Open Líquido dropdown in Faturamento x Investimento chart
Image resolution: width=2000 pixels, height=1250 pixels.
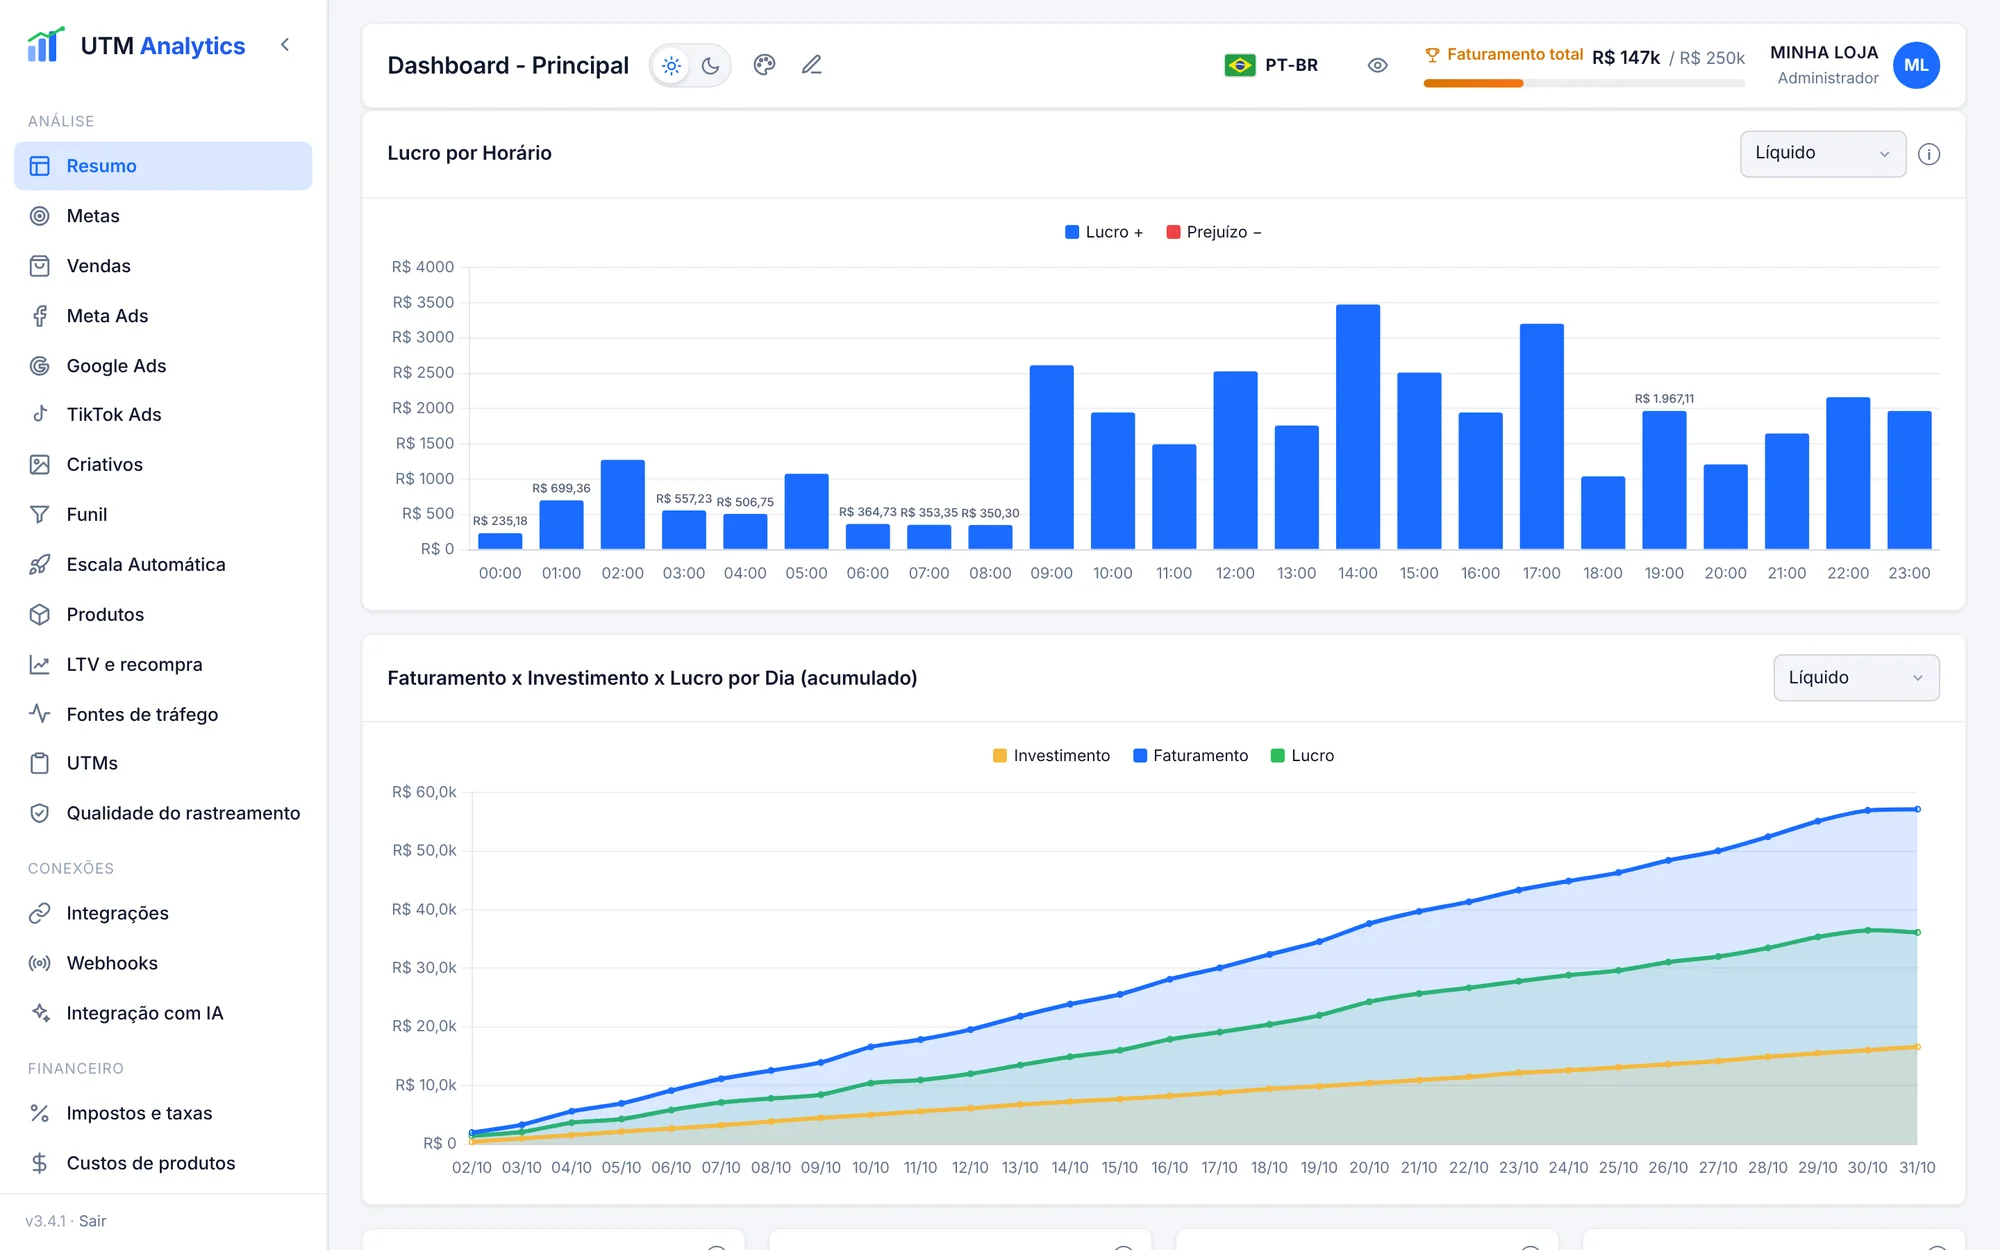pos(1856,678)
